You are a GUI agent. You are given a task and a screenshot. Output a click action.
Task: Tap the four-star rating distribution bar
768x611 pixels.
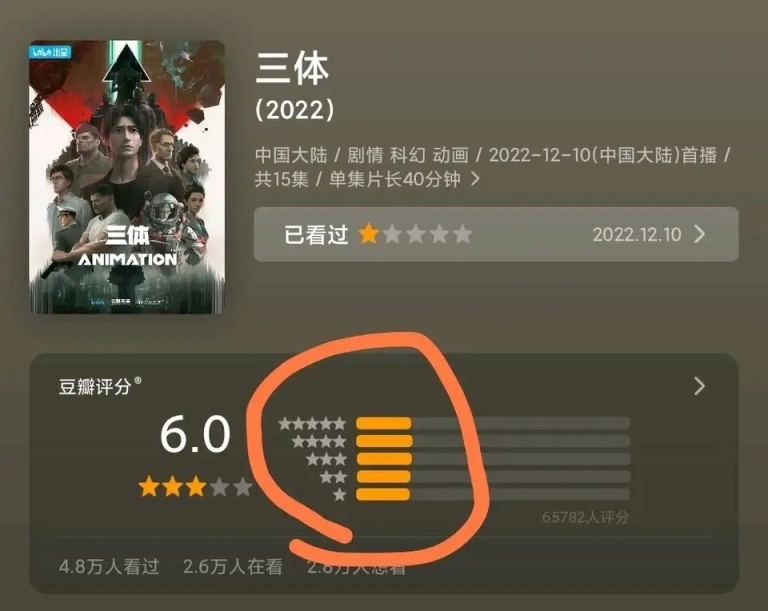(493, 441)
